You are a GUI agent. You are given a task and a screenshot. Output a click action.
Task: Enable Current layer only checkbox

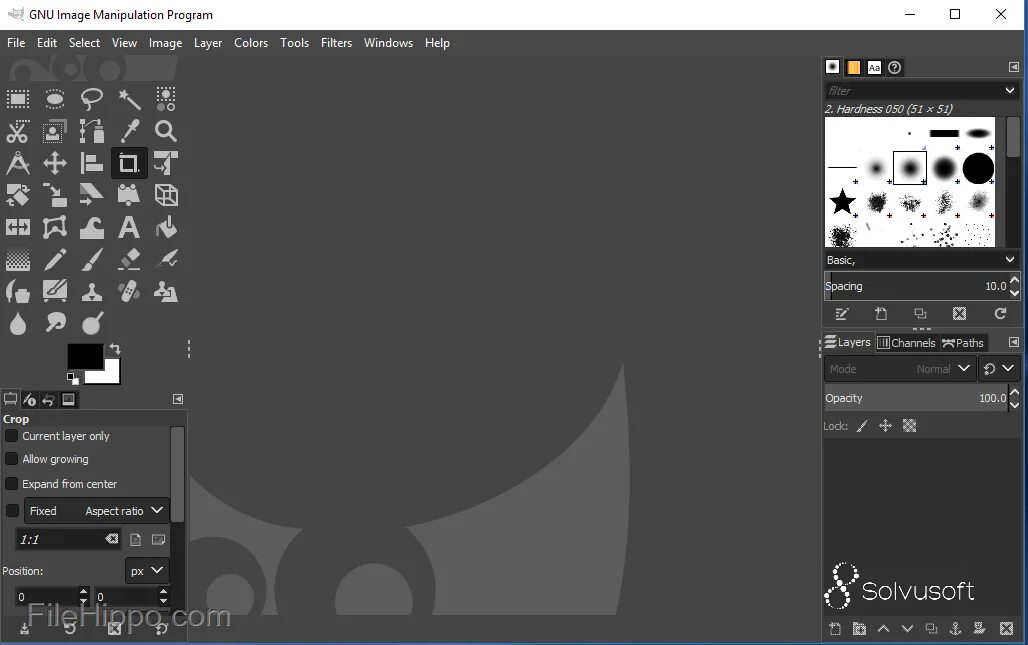[x=11, y=436]
